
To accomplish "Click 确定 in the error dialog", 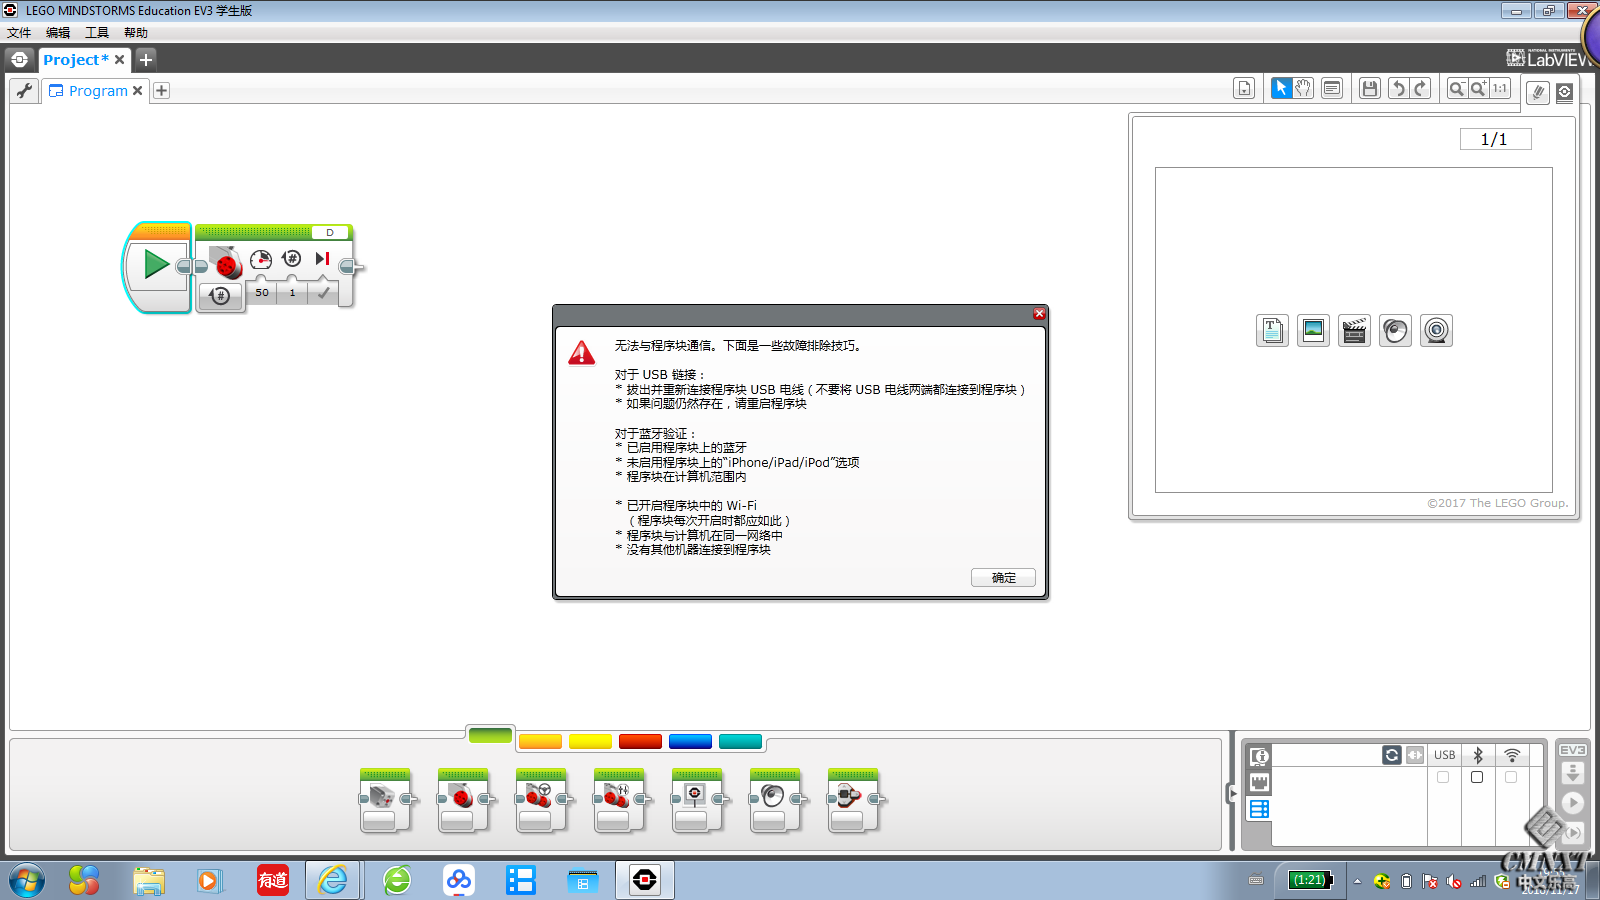I will 1003,578.
